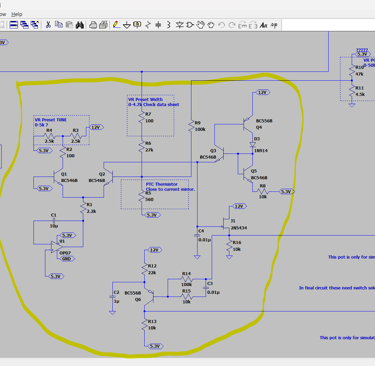Select resistor R15 valued 10k
Screen dimensions: 375x366
click(x=187, y=296)
